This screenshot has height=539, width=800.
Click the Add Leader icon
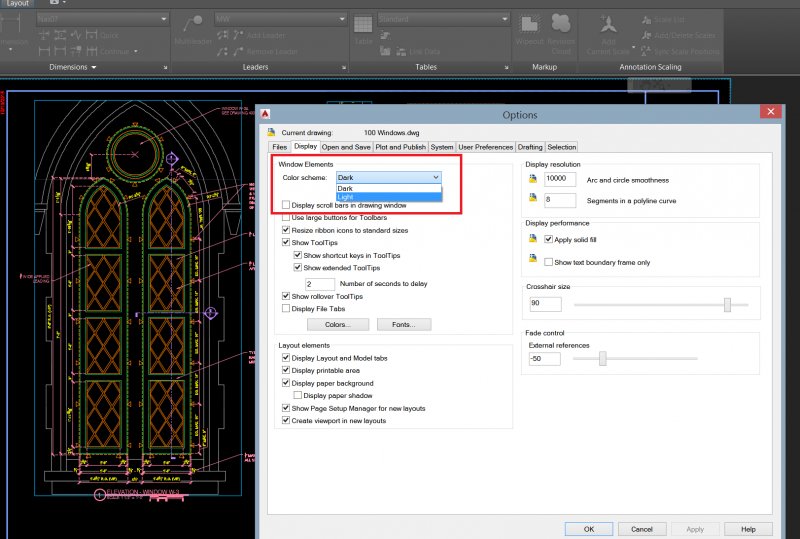[x=236, y=33]
